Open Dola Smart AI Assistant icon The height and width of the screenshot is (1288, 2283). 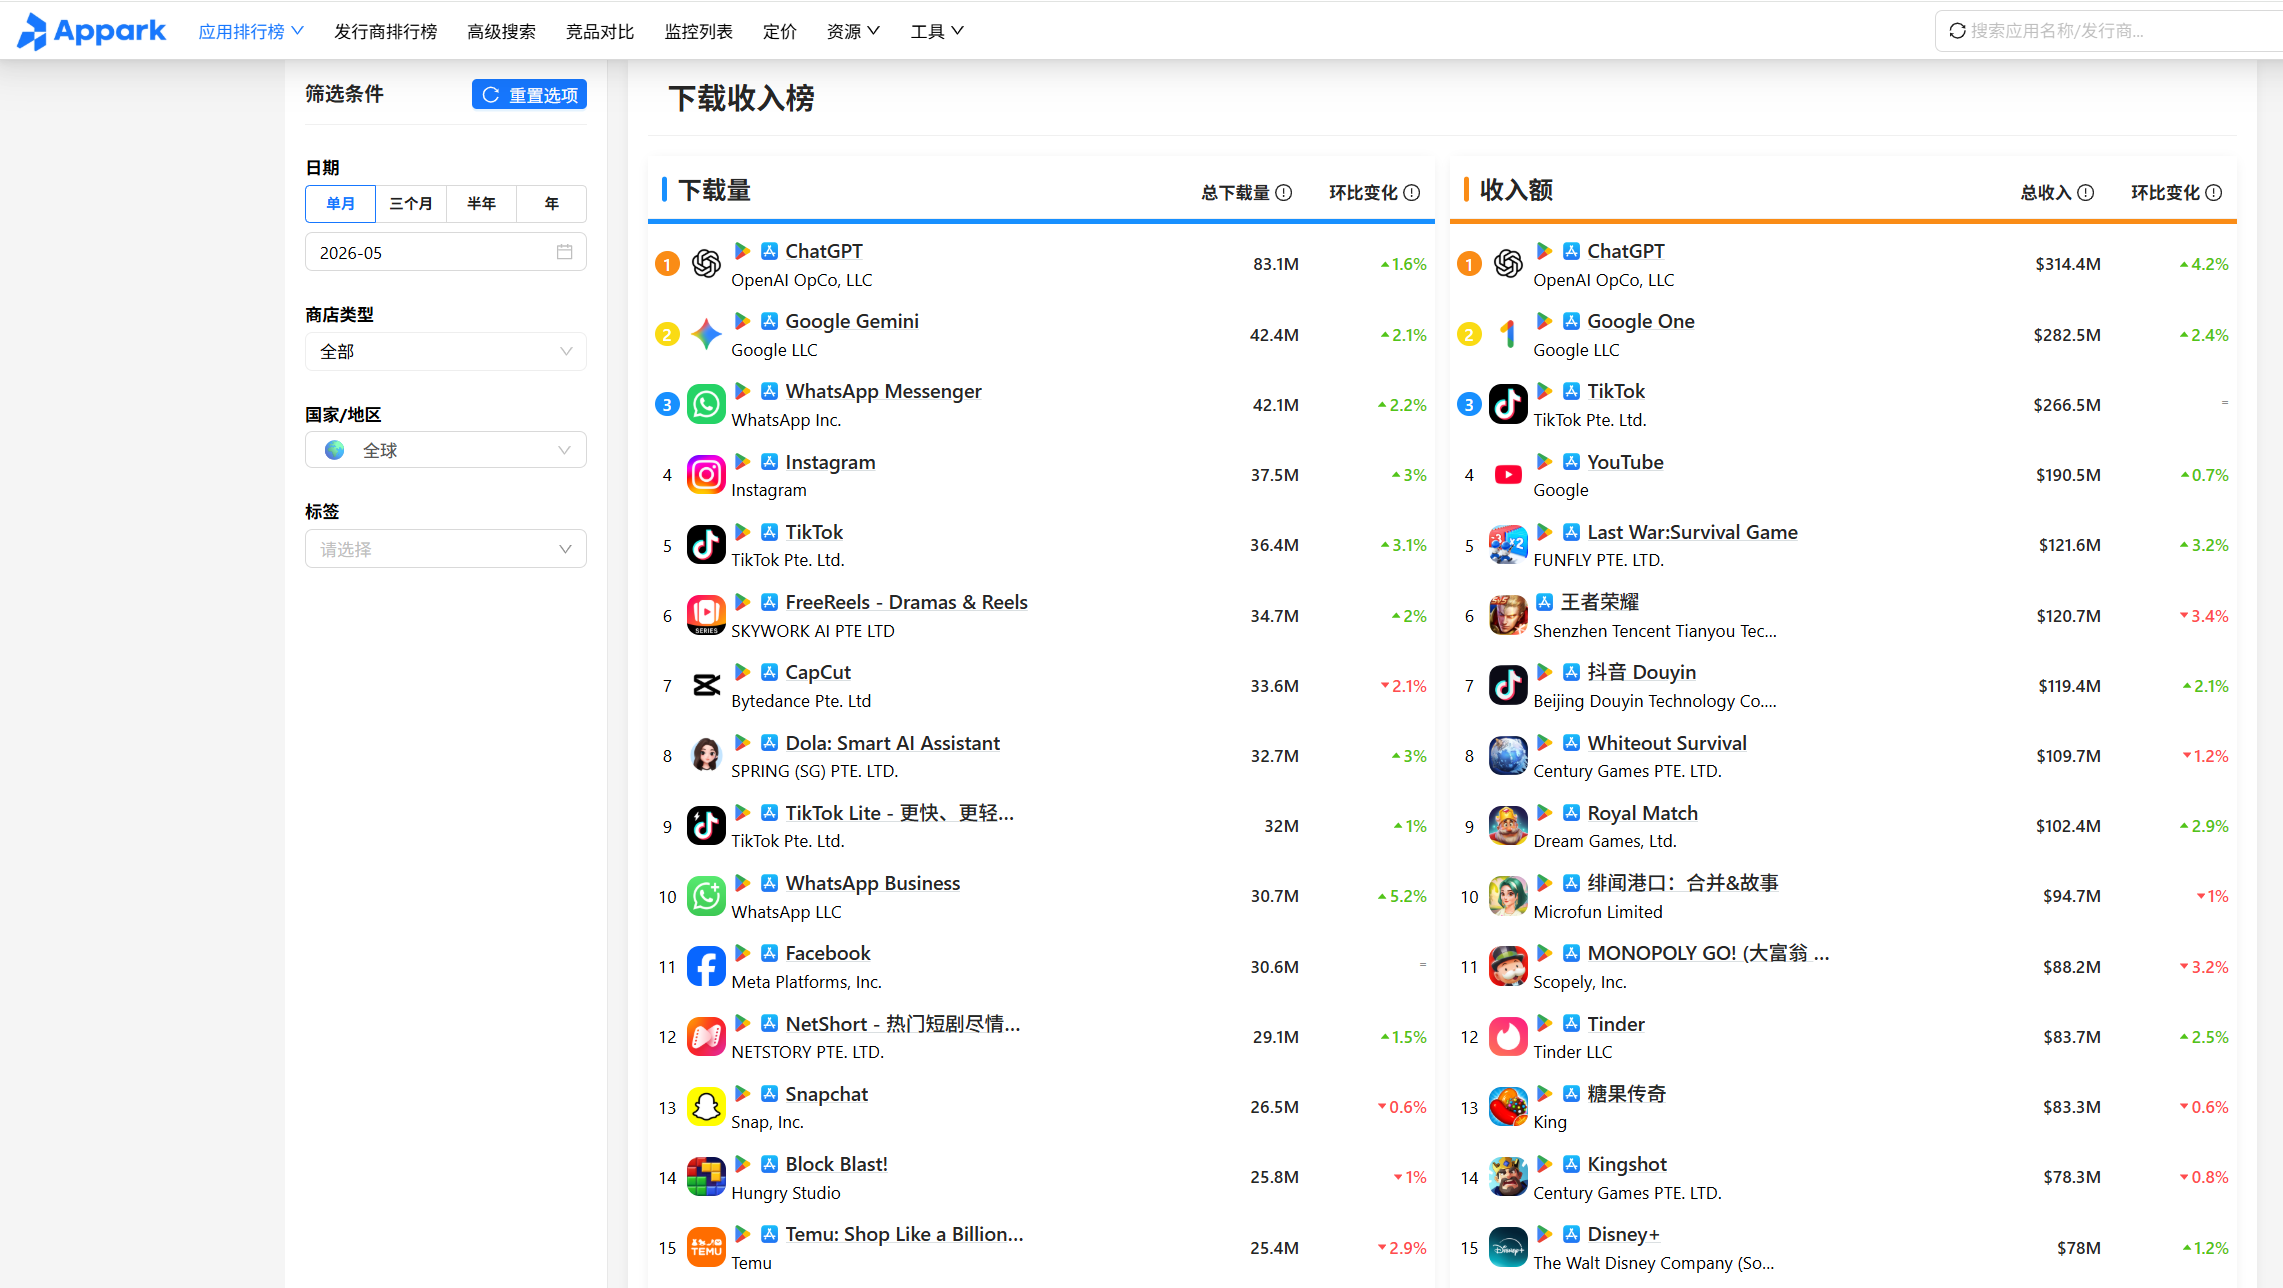pyautogui.click(x=706, y=756)
